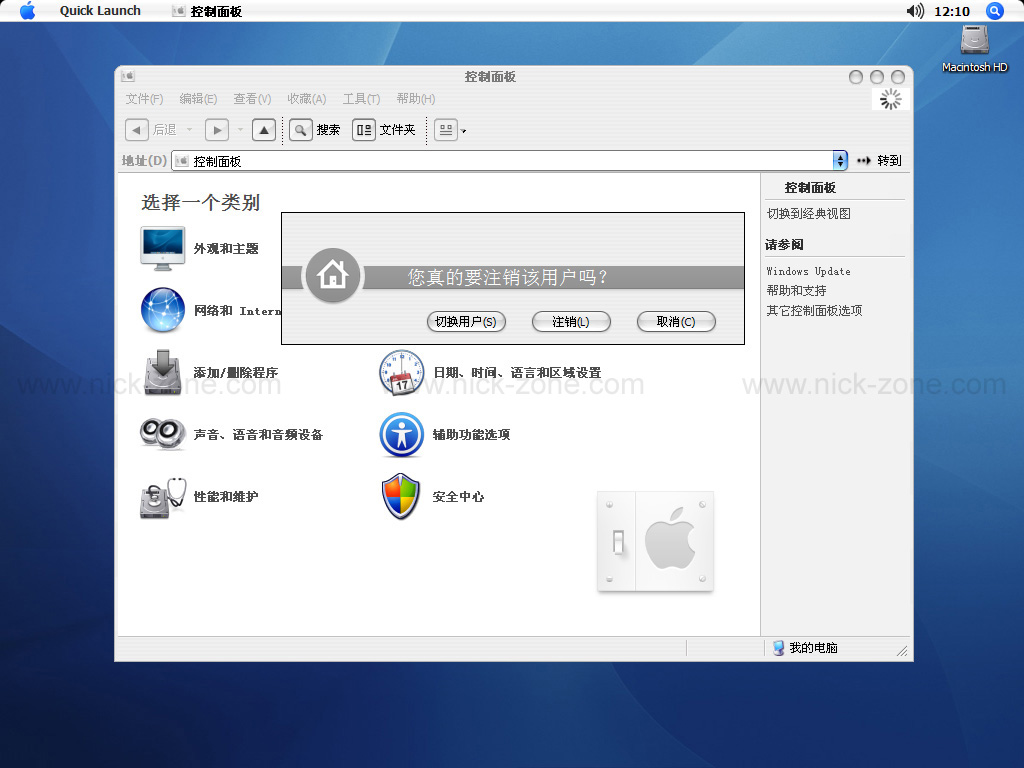
Task: Expand the Forward history dropdown arrow
Action: coord(240,130)
